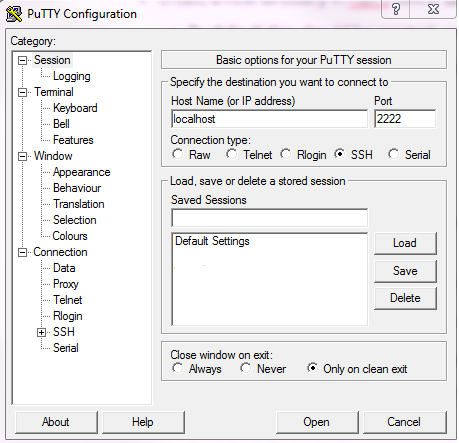Choose Never for close window on exit
This screenshot has width=459, height=443.
coord(246,368)
